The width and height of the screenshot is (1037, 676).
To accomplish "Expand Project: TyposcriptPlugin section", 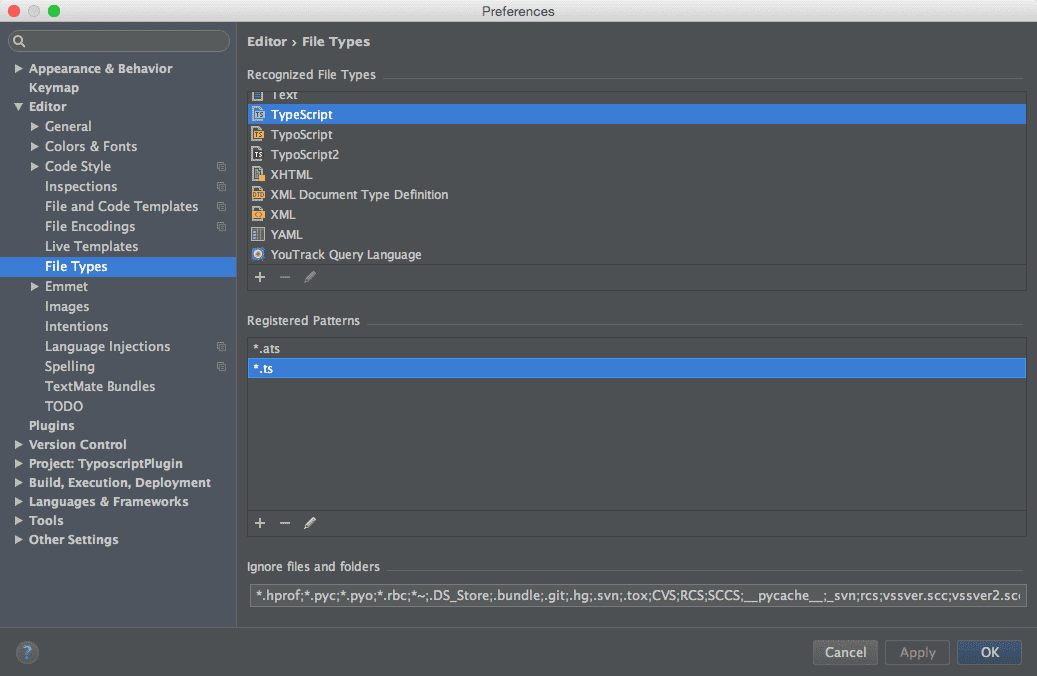I will (x=19, y=464).
